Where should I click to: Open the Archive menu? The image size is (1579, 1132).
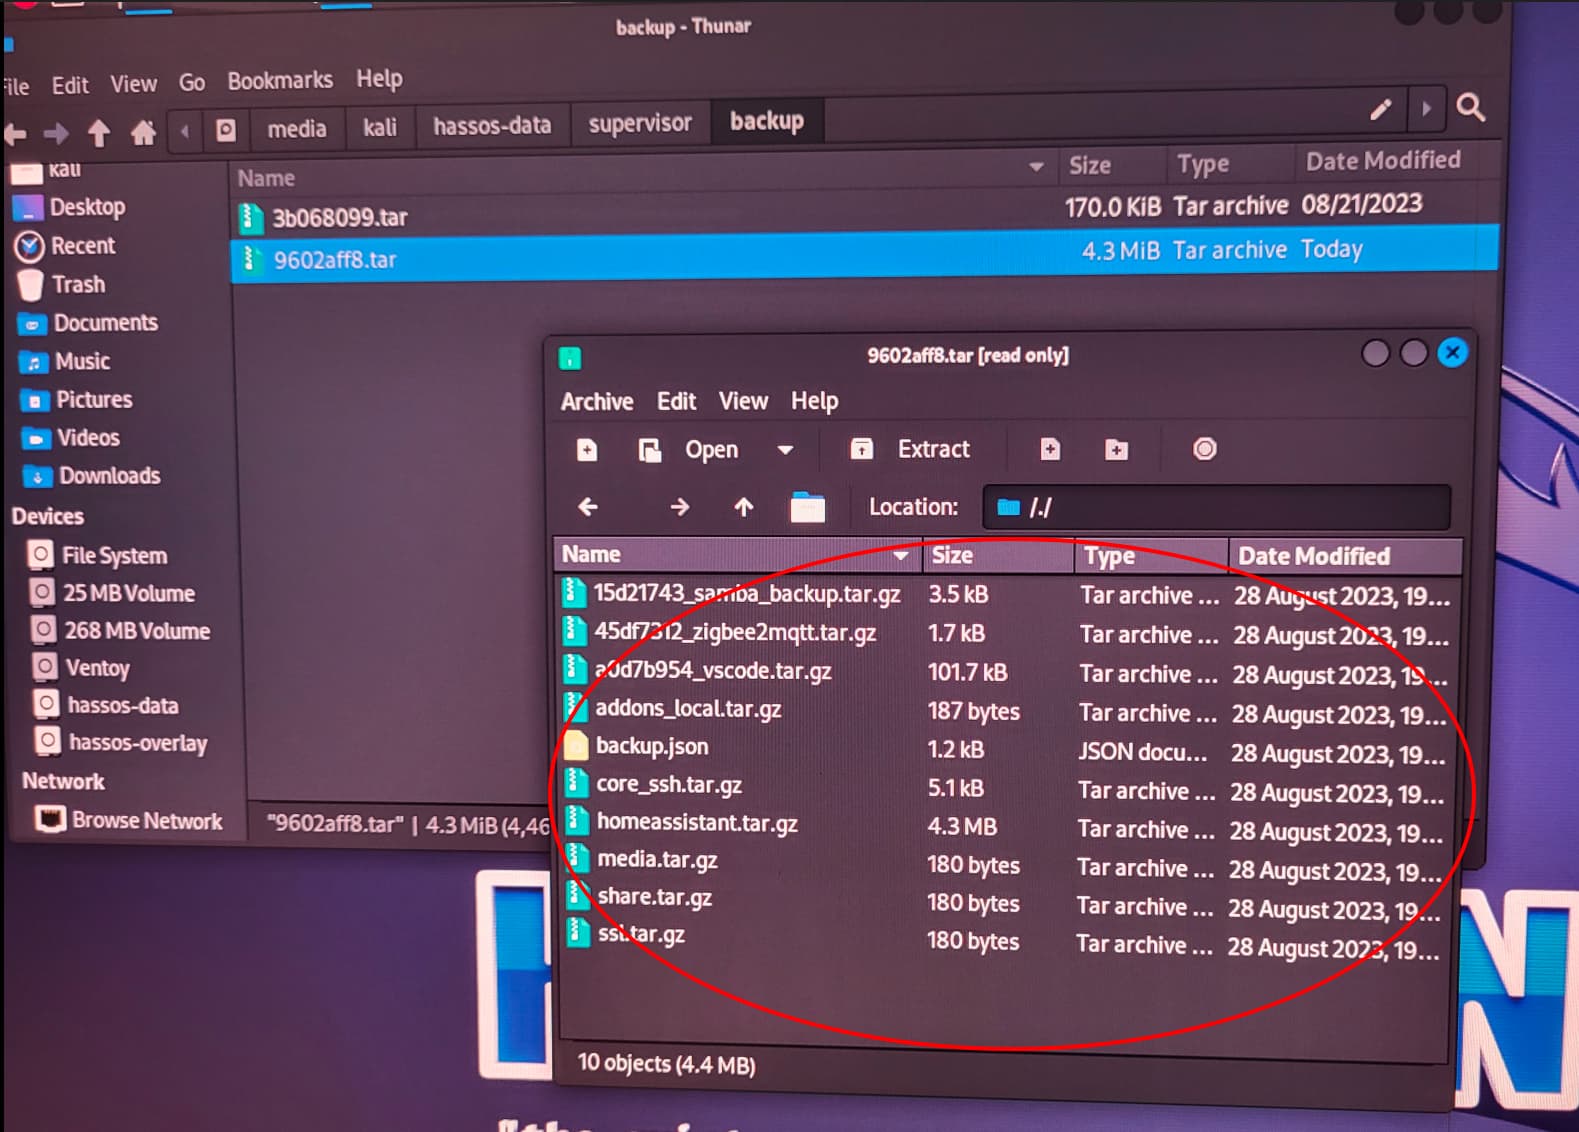[597, 401]
